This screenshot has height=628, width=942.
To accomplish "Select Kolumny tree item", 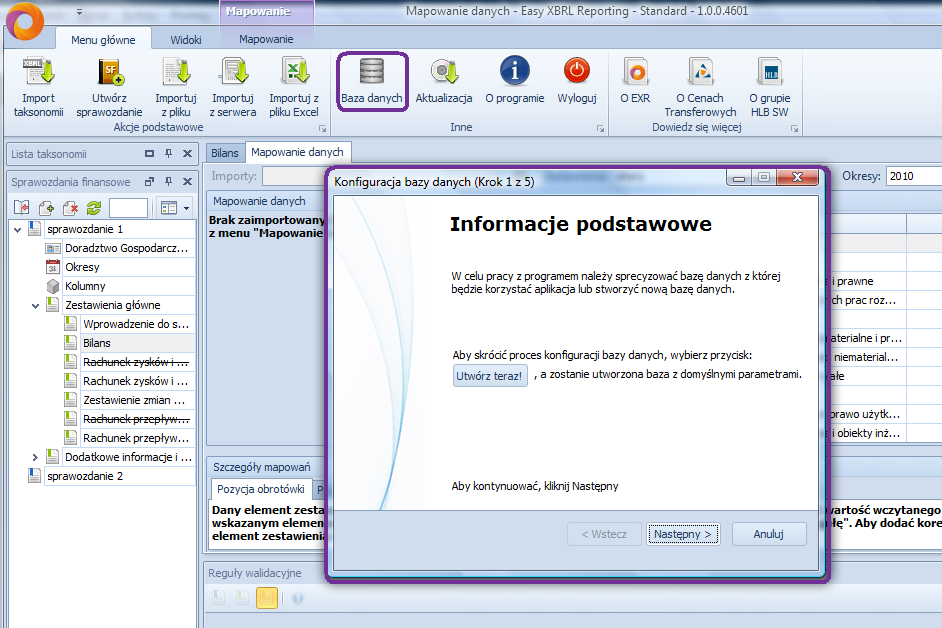I will [85, 286].
